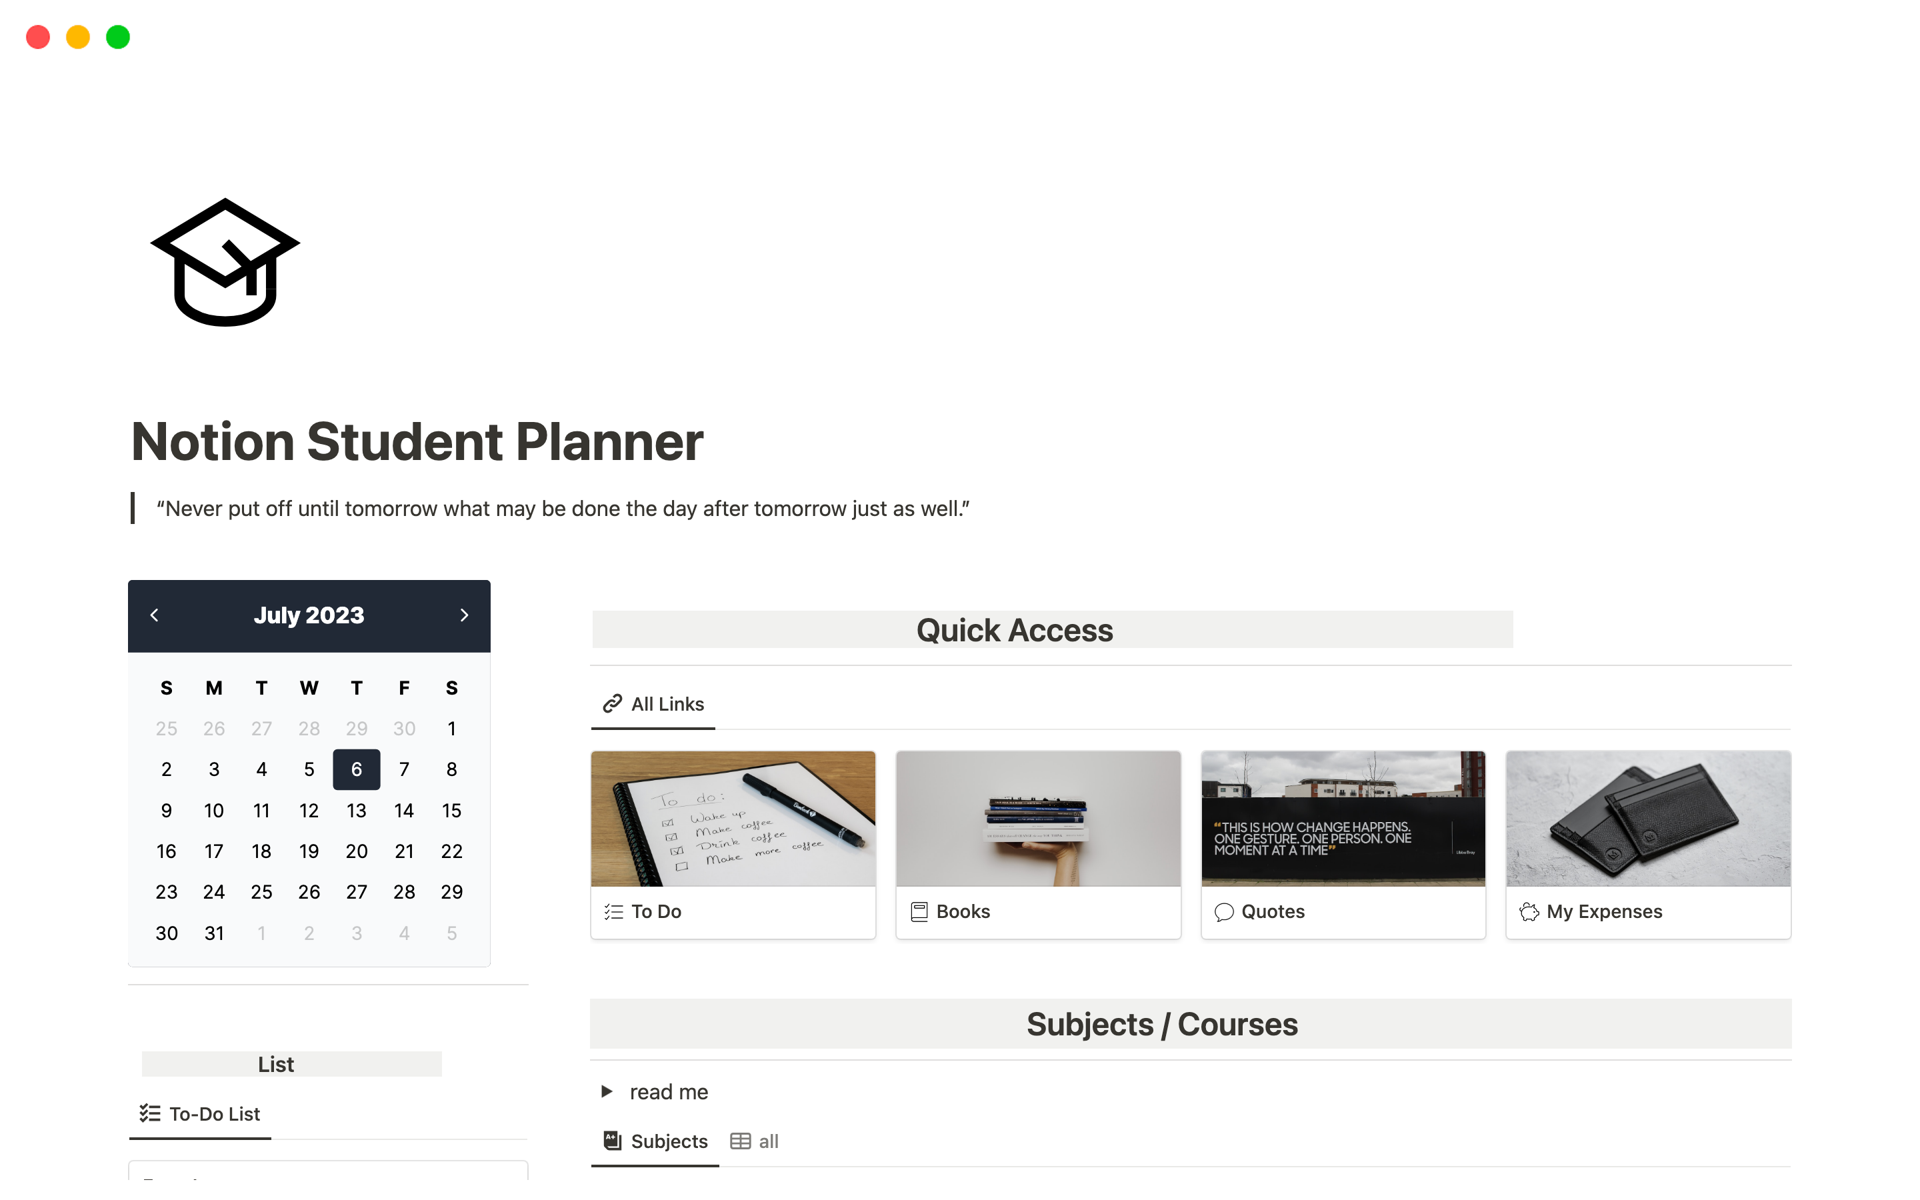Screen dimensions: 1920x1200
Task: Open the To Do quick access card
Action: click(733, 841)
